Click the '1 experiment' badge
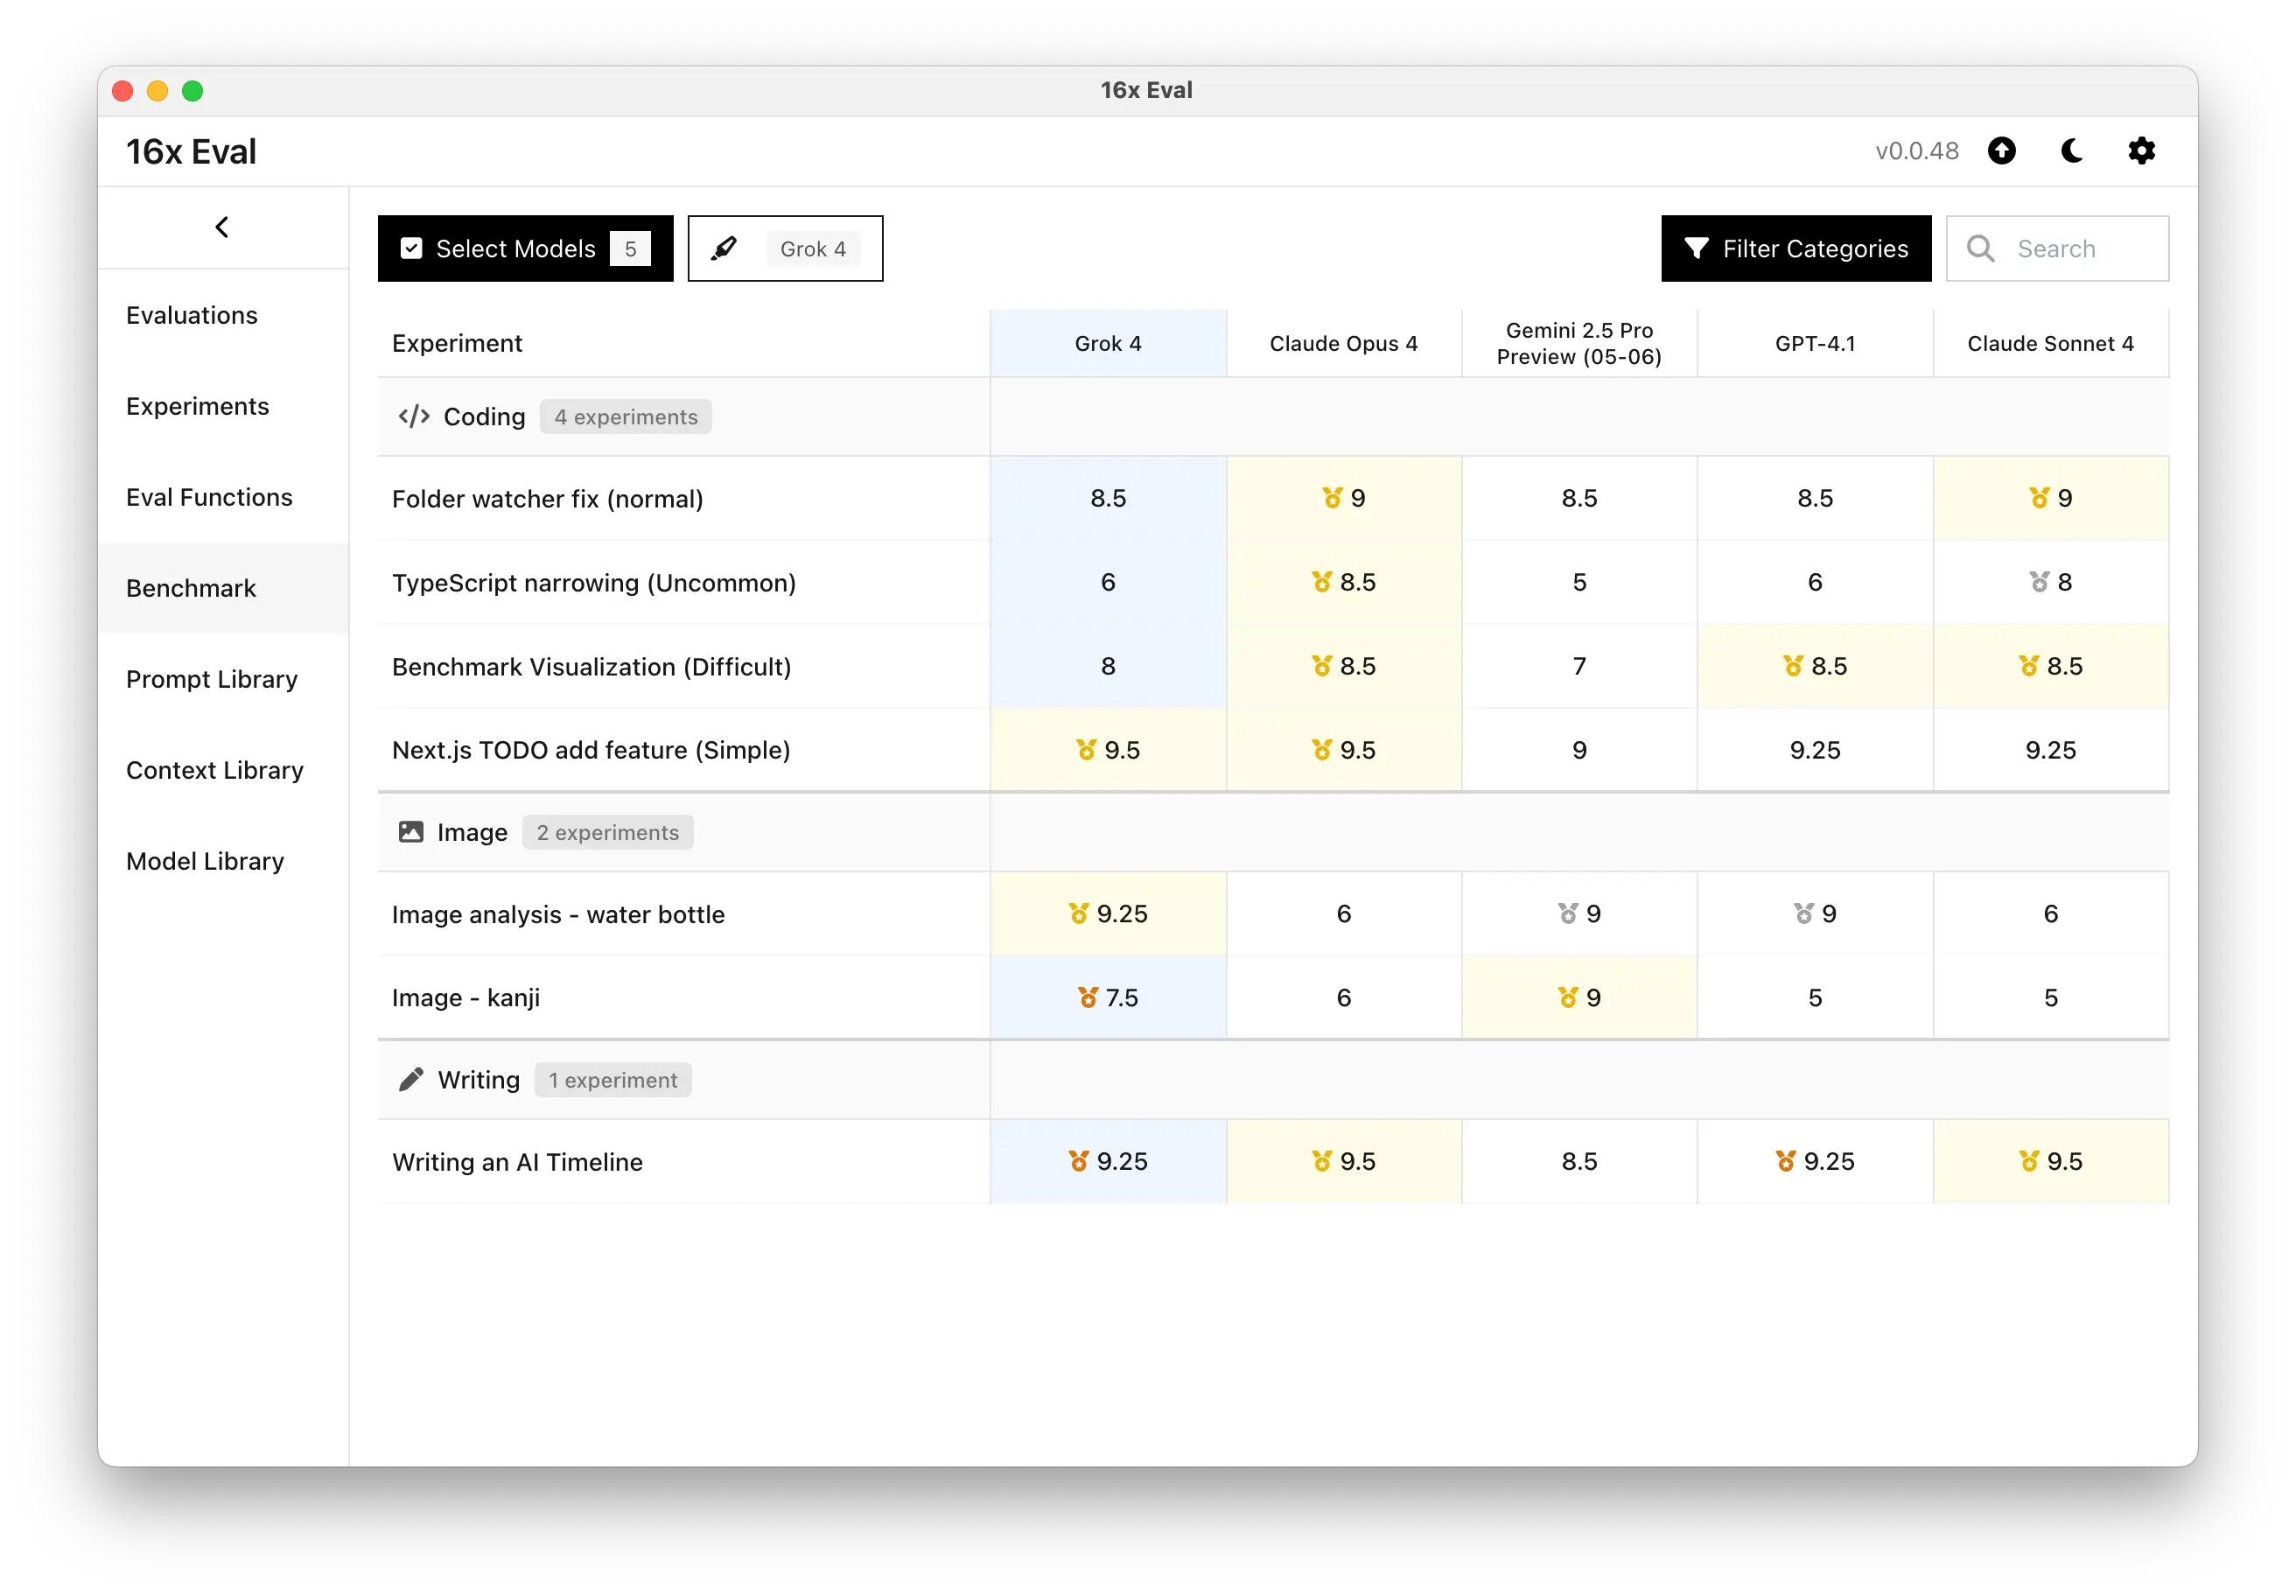 tap(613, 1079)
